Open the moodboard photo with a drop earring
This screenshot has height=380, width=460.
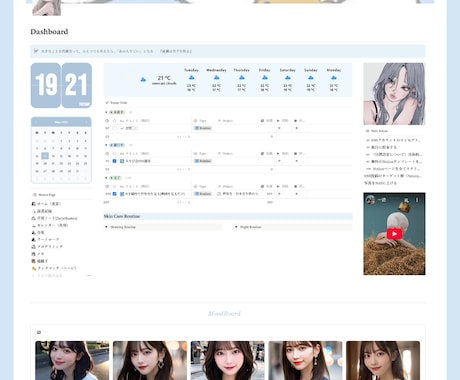[x=305, y=360]
